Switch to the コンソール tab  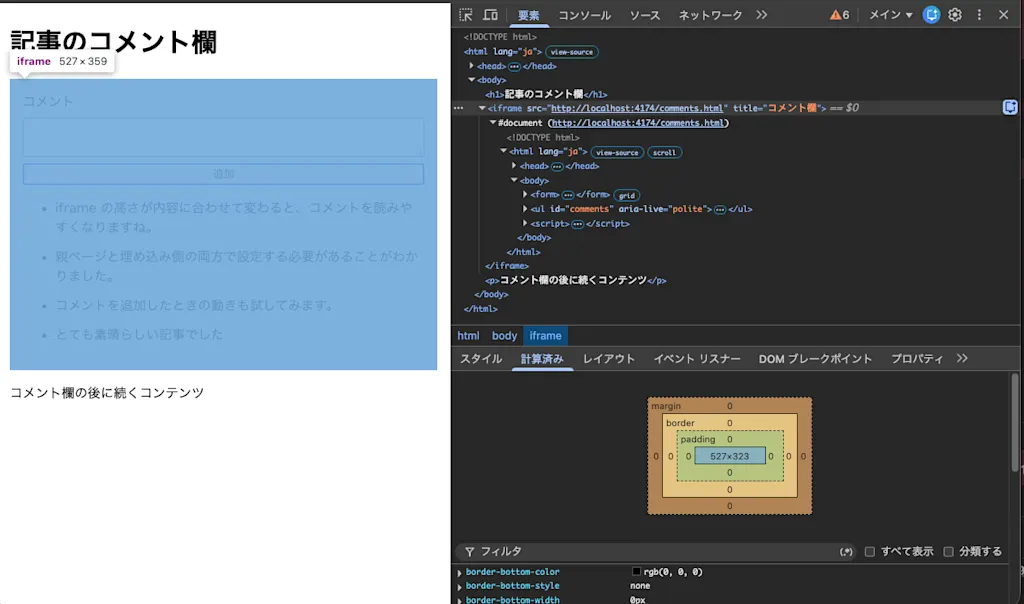click(584, 15)
